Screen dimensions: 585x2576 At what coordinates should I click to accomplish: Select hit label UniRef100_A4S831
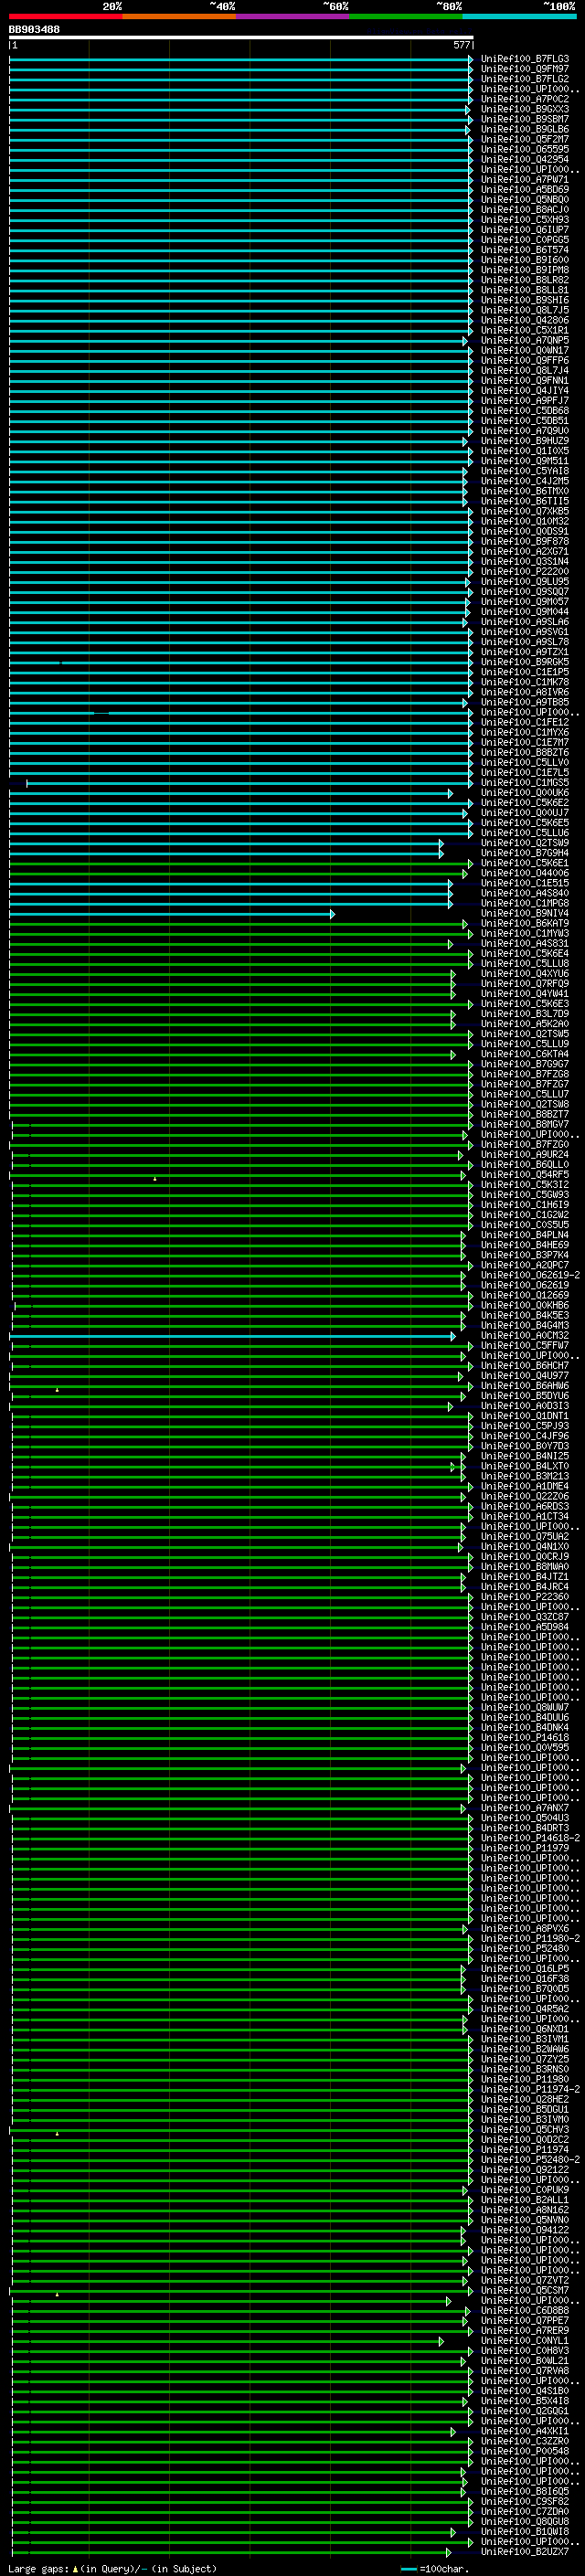point(525,944)
